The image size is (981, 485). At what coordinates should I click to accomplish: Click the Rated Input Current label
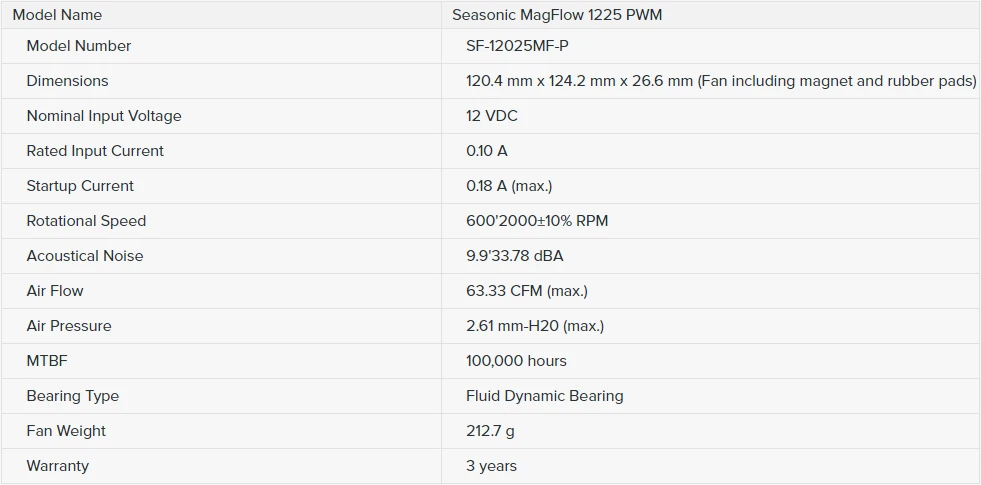coord(95,151)
